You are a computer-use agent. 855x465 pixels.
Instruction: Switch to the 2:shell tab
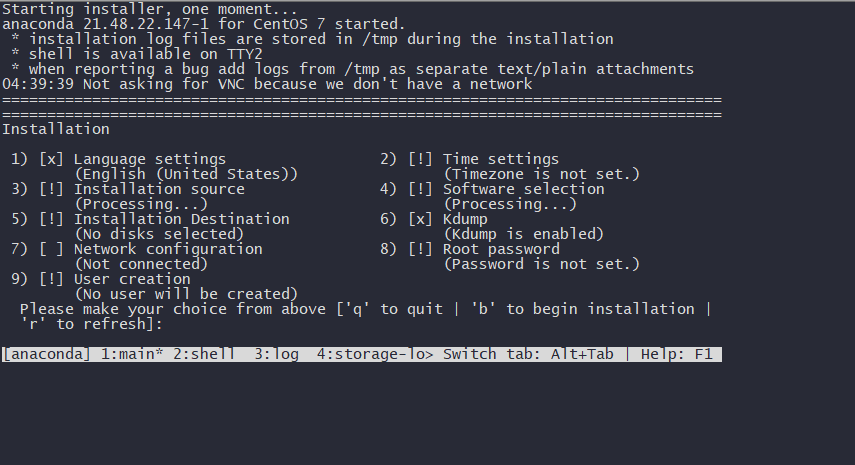pyautogui.click(x=204, y=354)
